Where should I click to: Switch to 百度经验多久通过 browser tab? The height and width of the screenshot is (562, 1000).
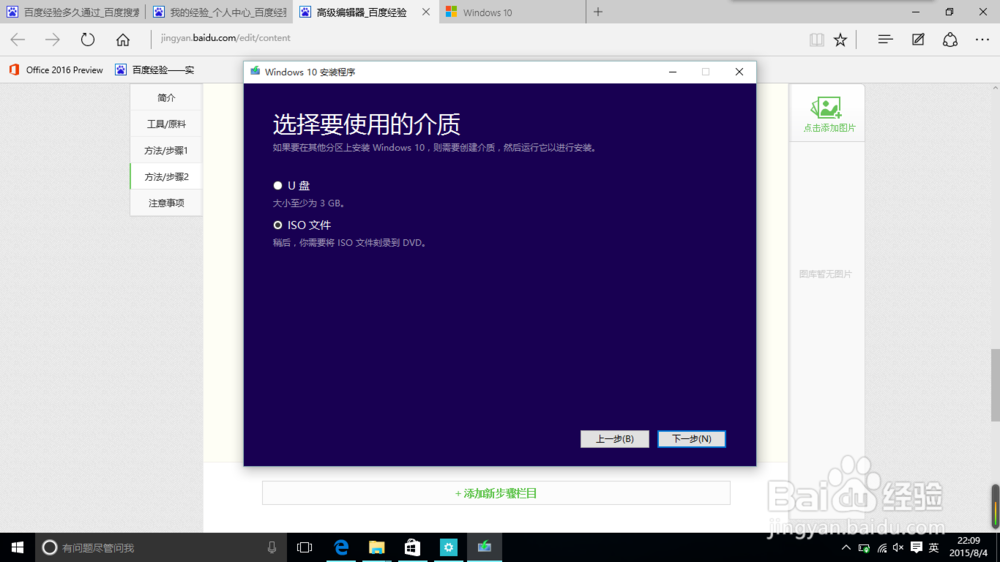73,12
